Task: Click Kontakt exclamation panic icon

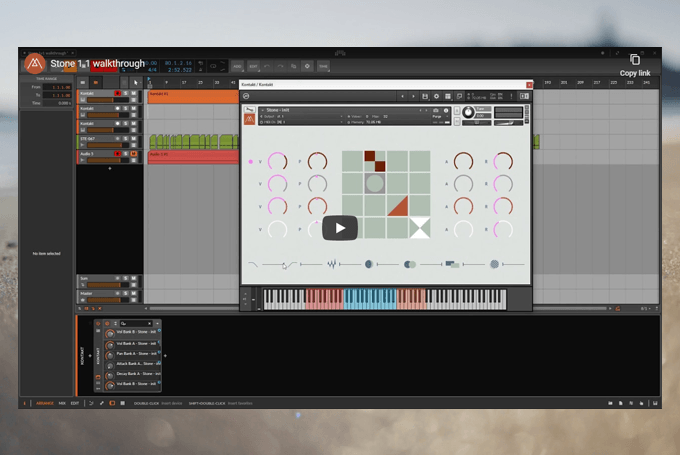Action: (x=511, y=96)
